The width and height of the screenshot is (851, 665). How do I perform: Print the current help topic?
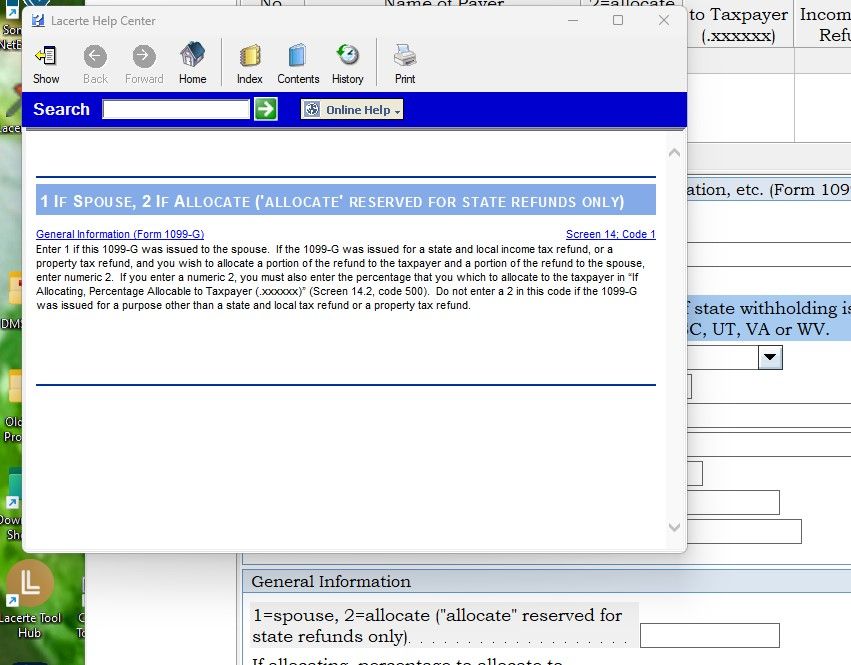click(x=405, y=63)
